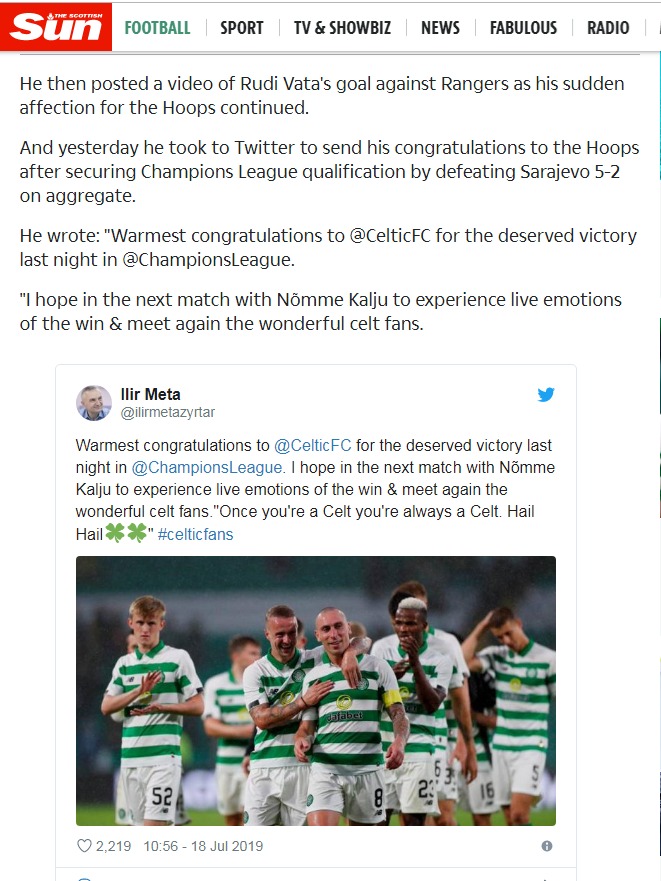Screen dimensions: 661x881
Task: Click the #celticfans hashtag
Action: pyautogui.click(x=195, y=534)
